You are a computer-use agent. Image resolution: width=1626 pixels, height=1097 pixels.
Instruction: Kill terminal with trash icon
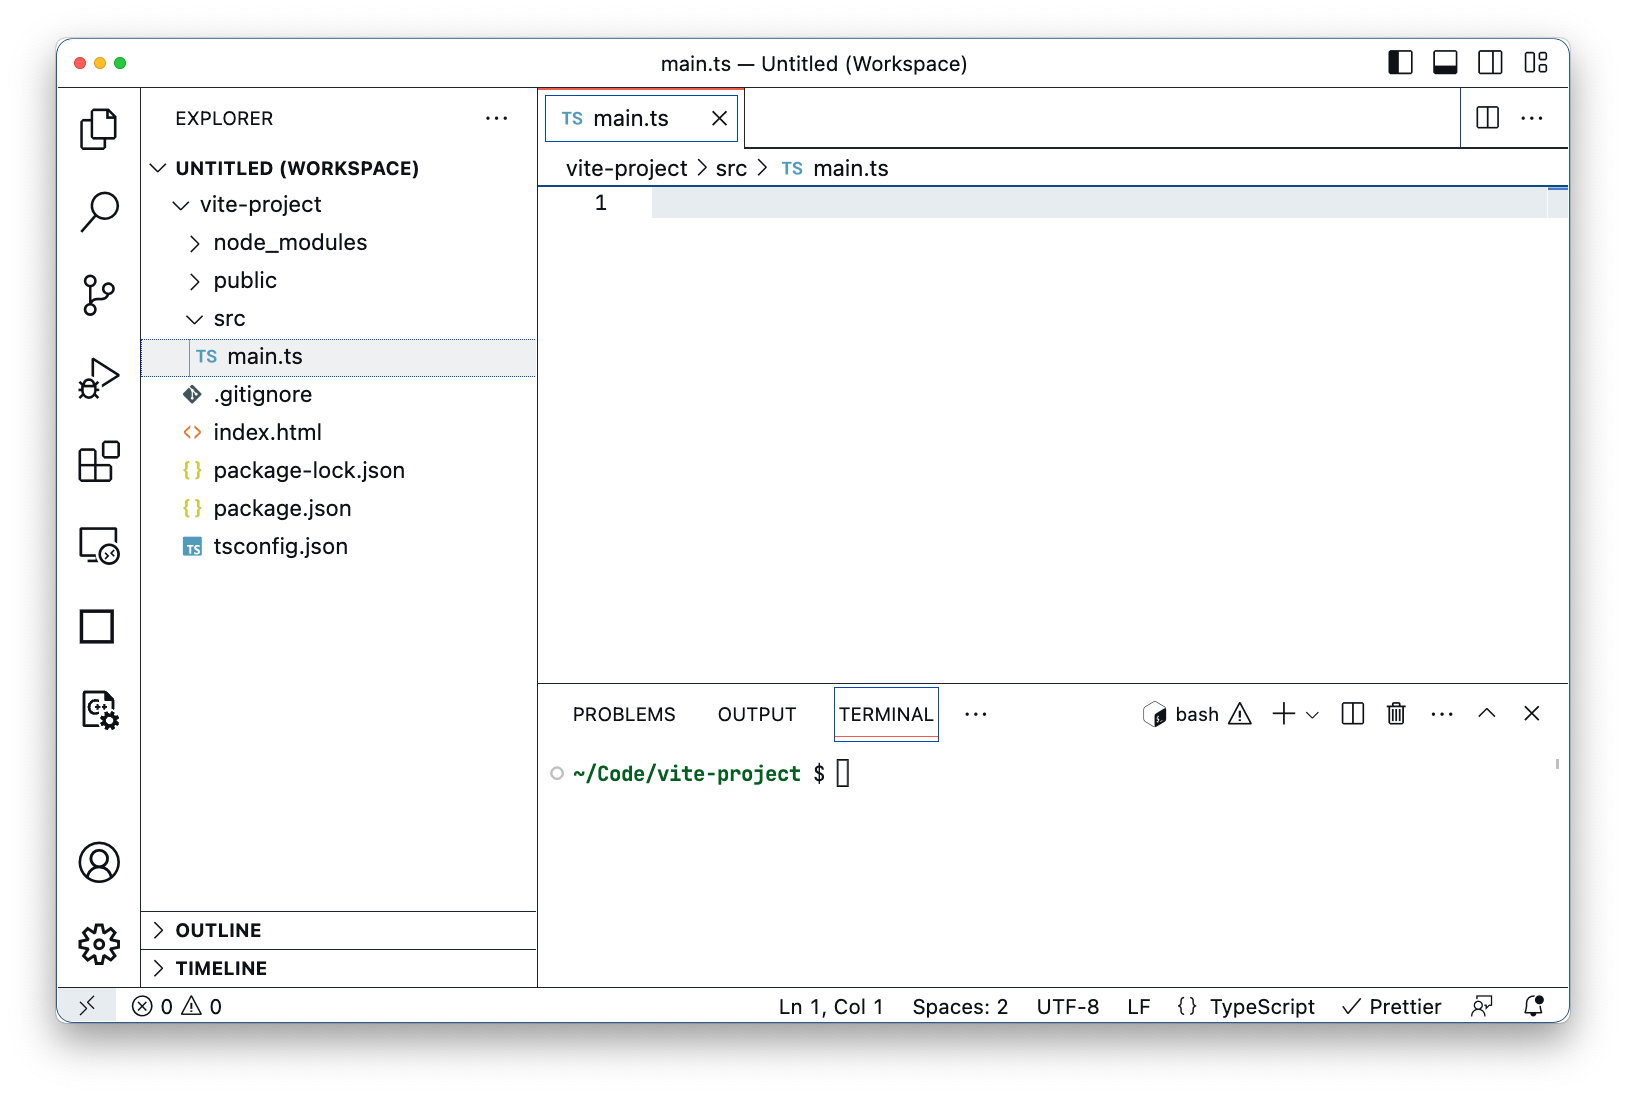pos(1396,714)
